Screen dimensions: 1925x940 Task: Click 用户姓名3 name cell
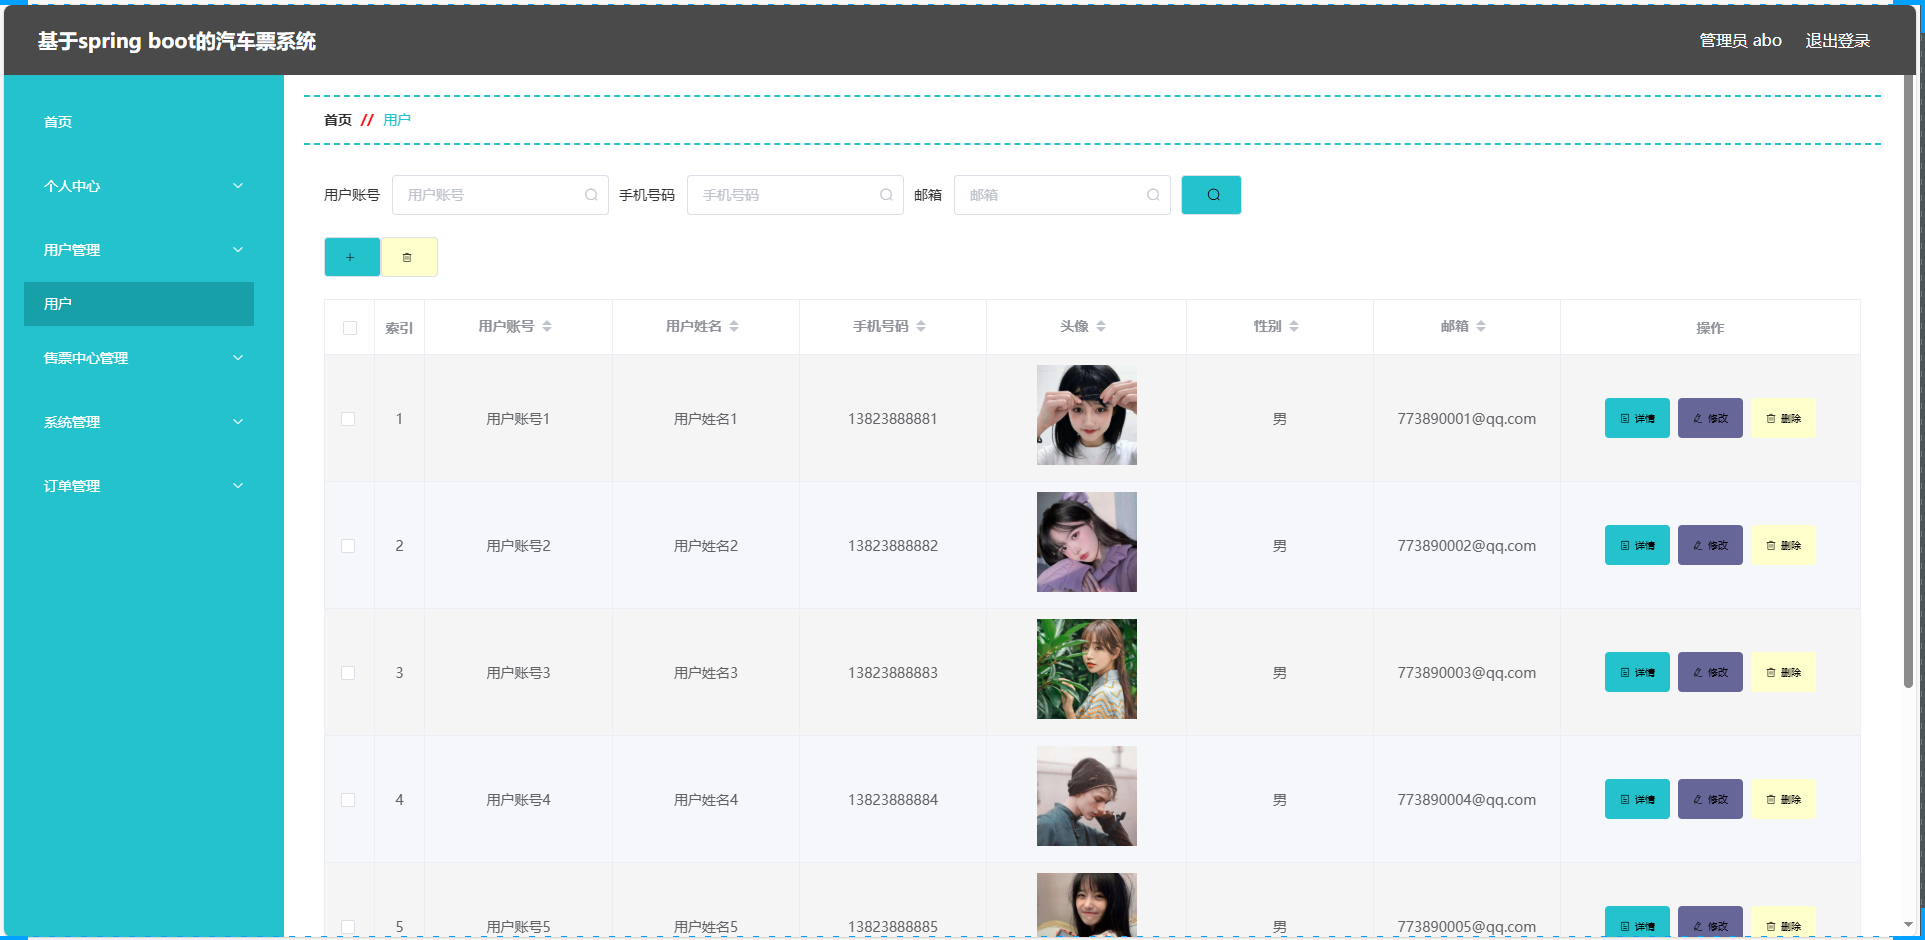coord(706,673)
